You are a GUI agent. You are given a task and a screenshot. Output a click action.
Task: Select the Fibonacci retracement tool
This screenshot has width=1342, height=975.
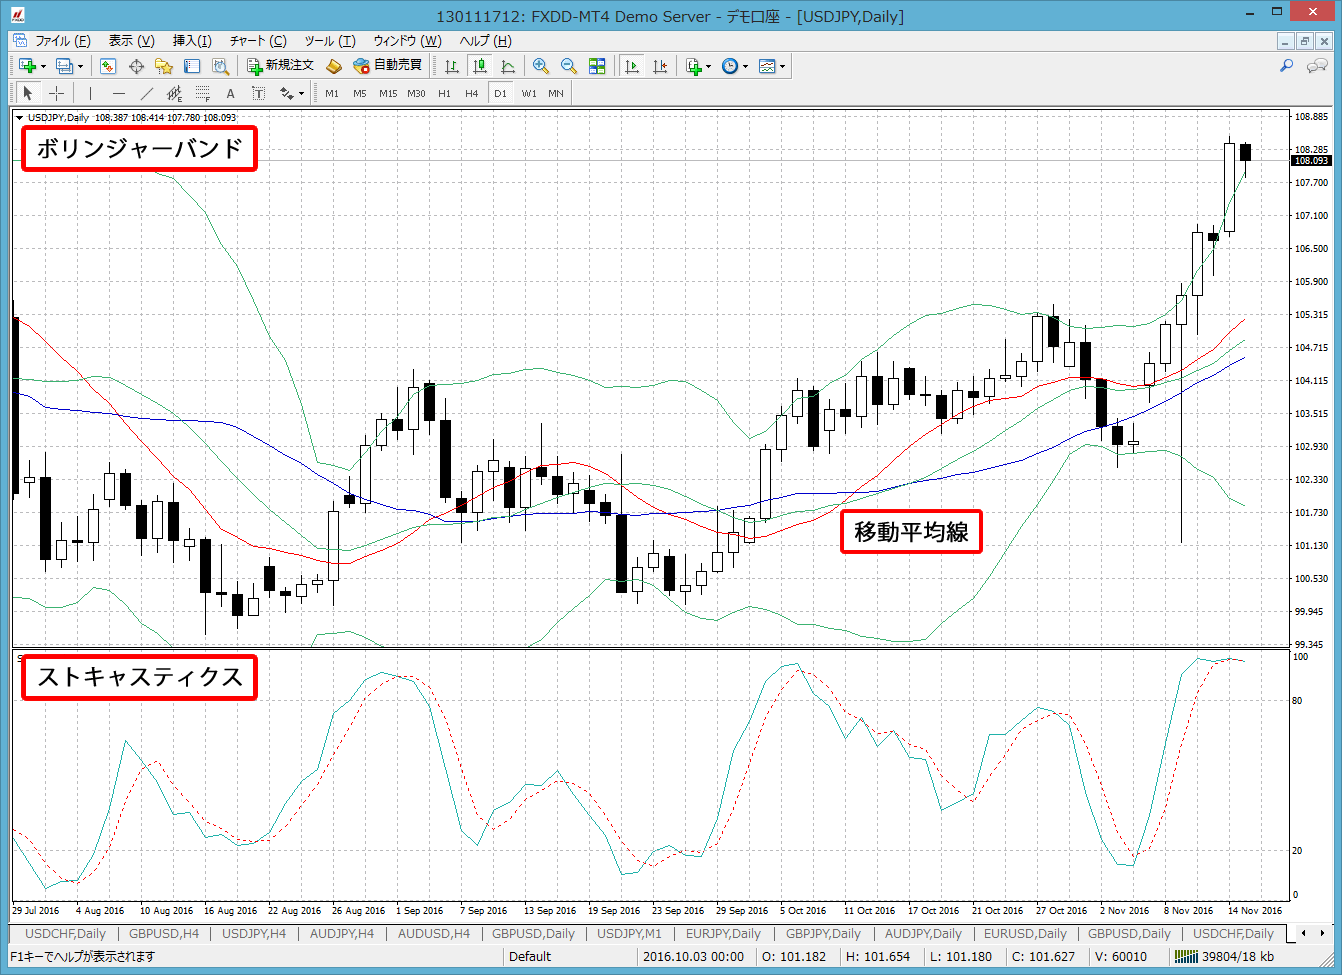[202, 93]
